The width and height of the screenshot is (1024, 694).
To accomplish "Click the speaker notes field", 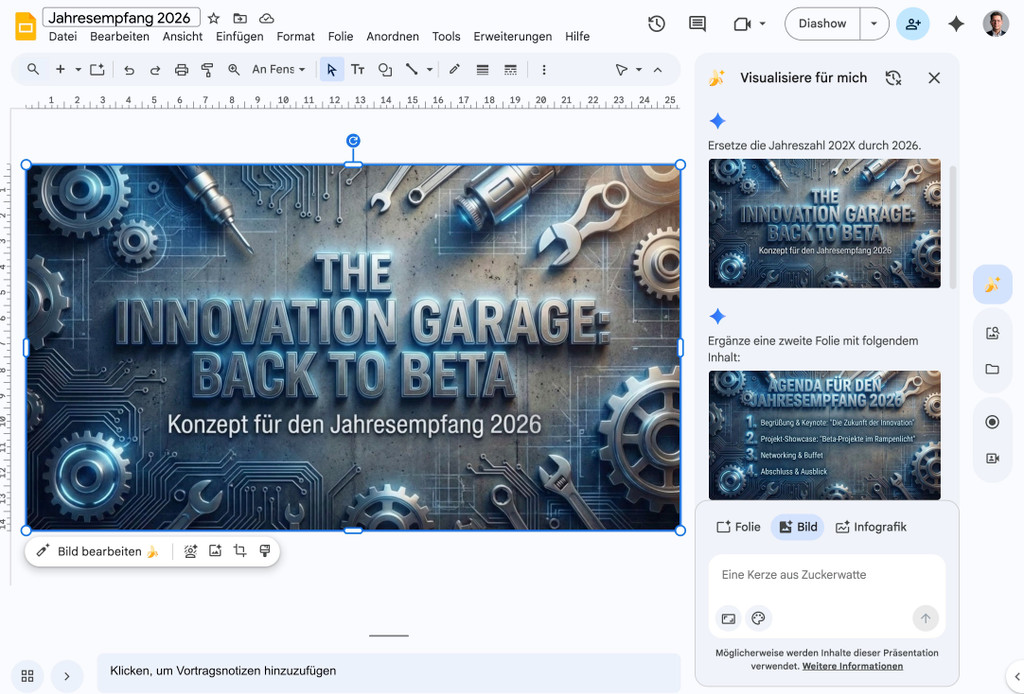I will [388, 671].
